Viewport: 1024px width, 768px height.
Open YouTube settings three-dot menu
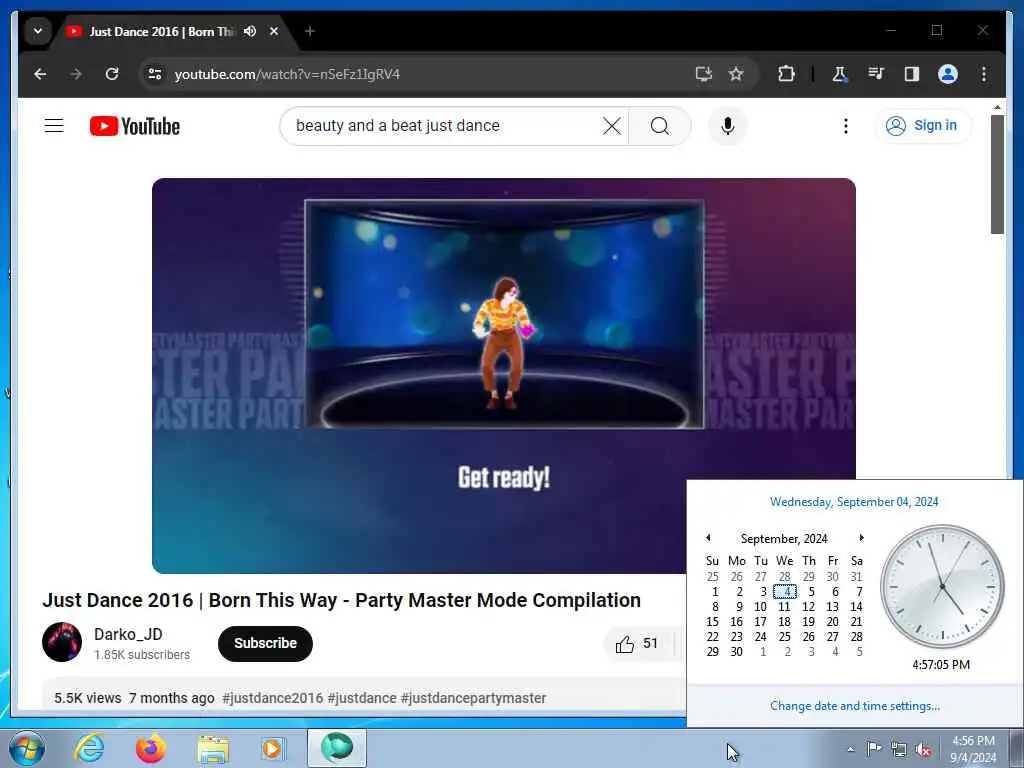click(x=846, y=125)
